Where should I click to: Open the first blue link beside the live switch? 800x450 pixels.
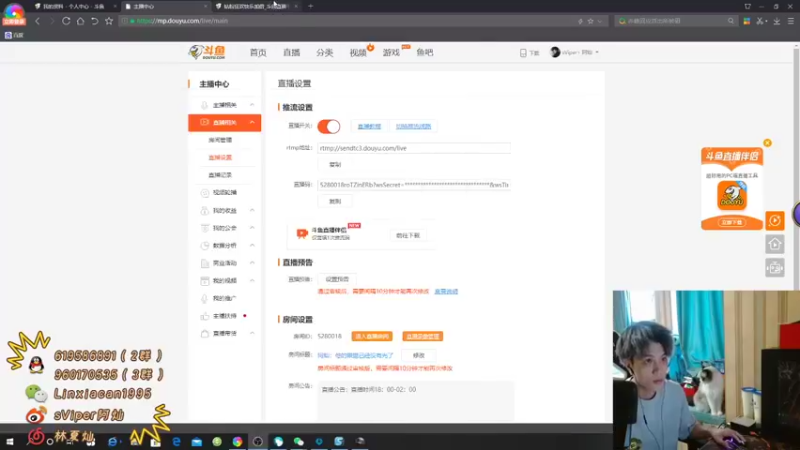(x=369, y=126)
